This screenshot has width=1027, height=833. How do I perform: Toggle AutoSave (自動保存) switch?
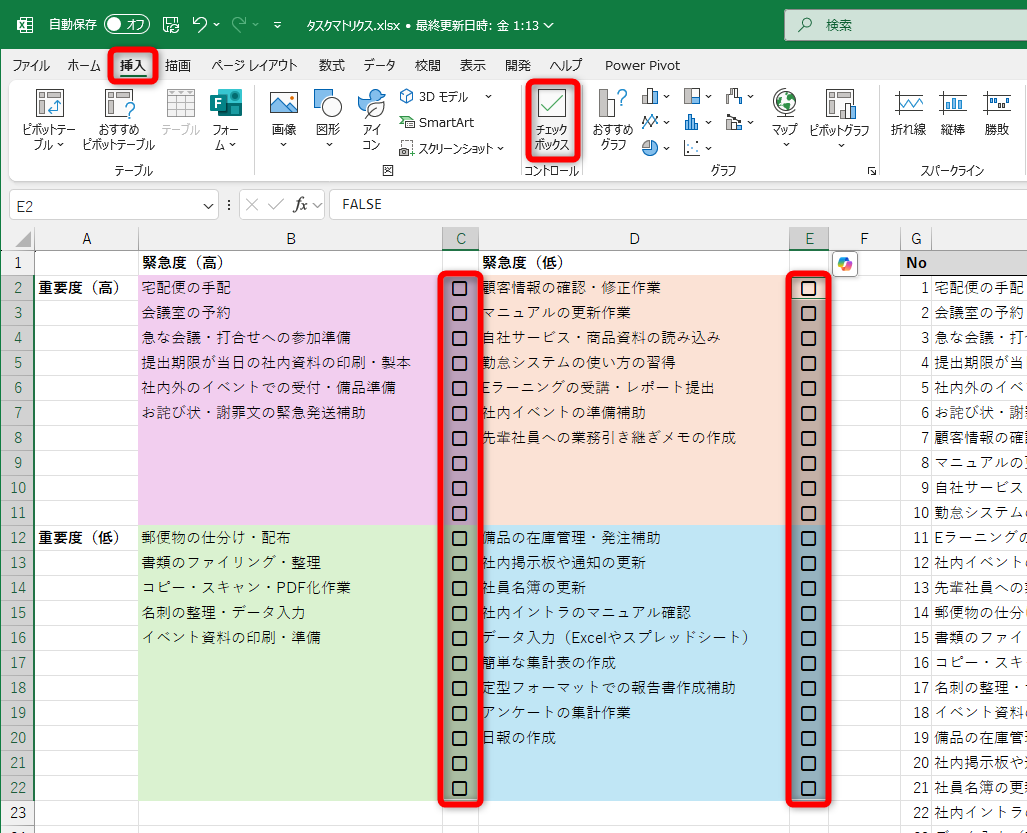point(127,25)
